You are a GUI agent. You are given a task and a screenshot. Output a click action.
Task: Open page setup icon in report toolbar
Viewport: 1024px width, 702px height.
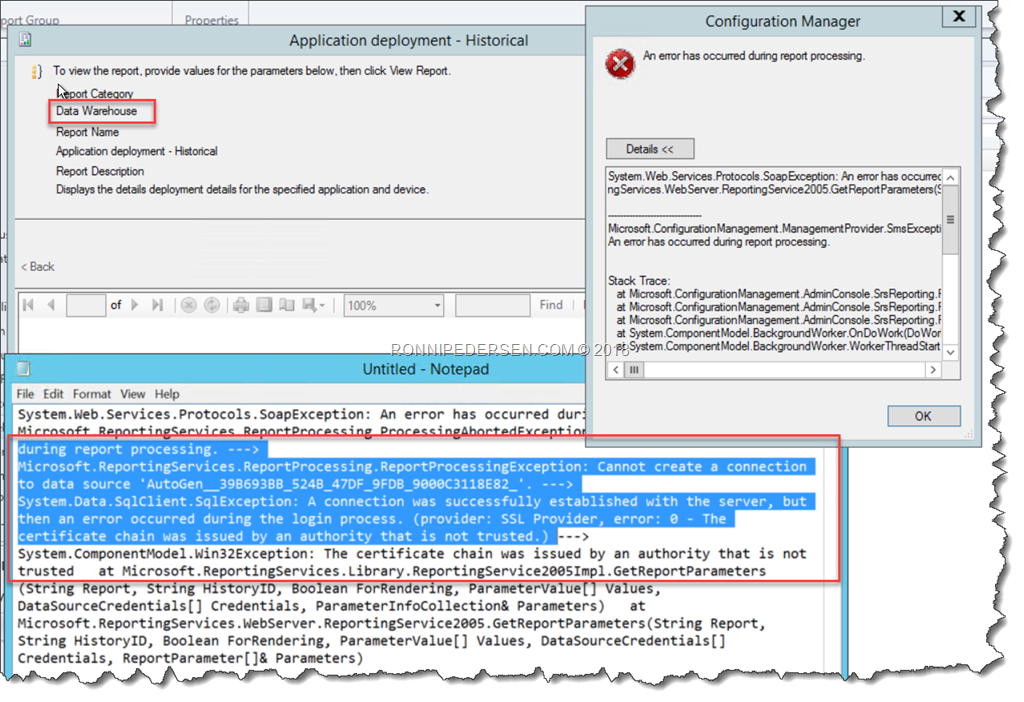tap(287, 305)
